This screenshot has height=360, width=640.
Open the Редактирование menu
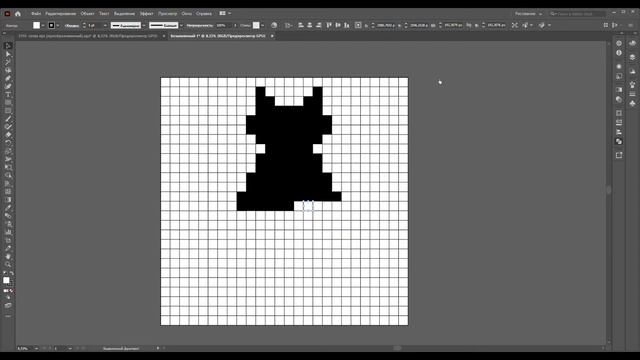click(x=60, y=13)
